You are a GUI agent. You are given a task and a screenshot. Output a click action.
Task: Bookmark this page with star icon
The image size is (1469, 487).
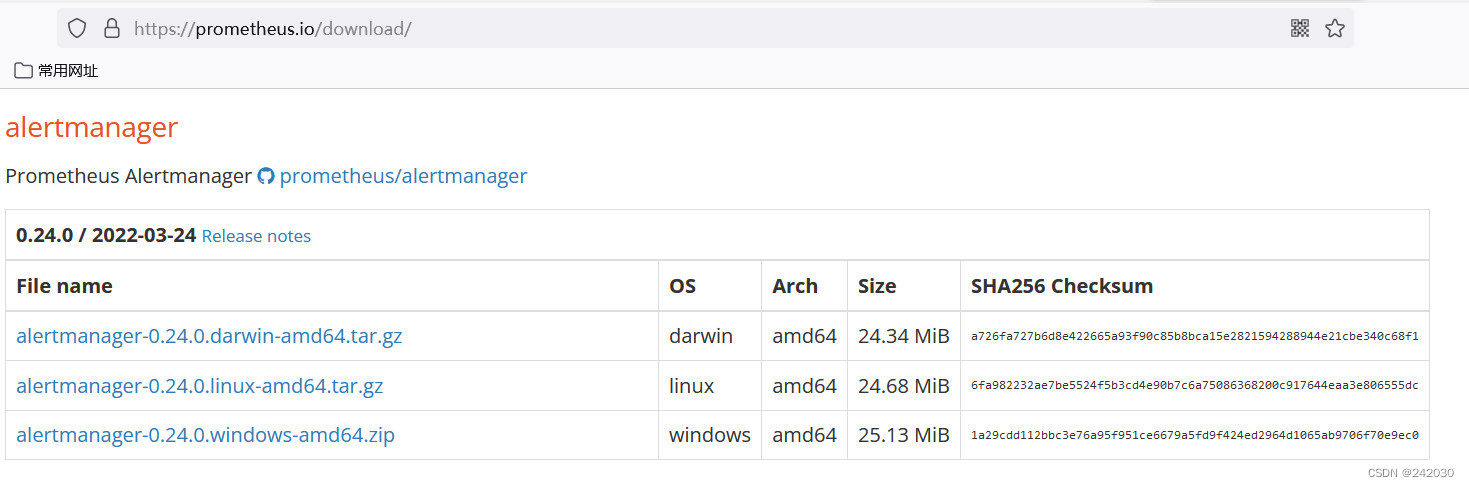1335,29
